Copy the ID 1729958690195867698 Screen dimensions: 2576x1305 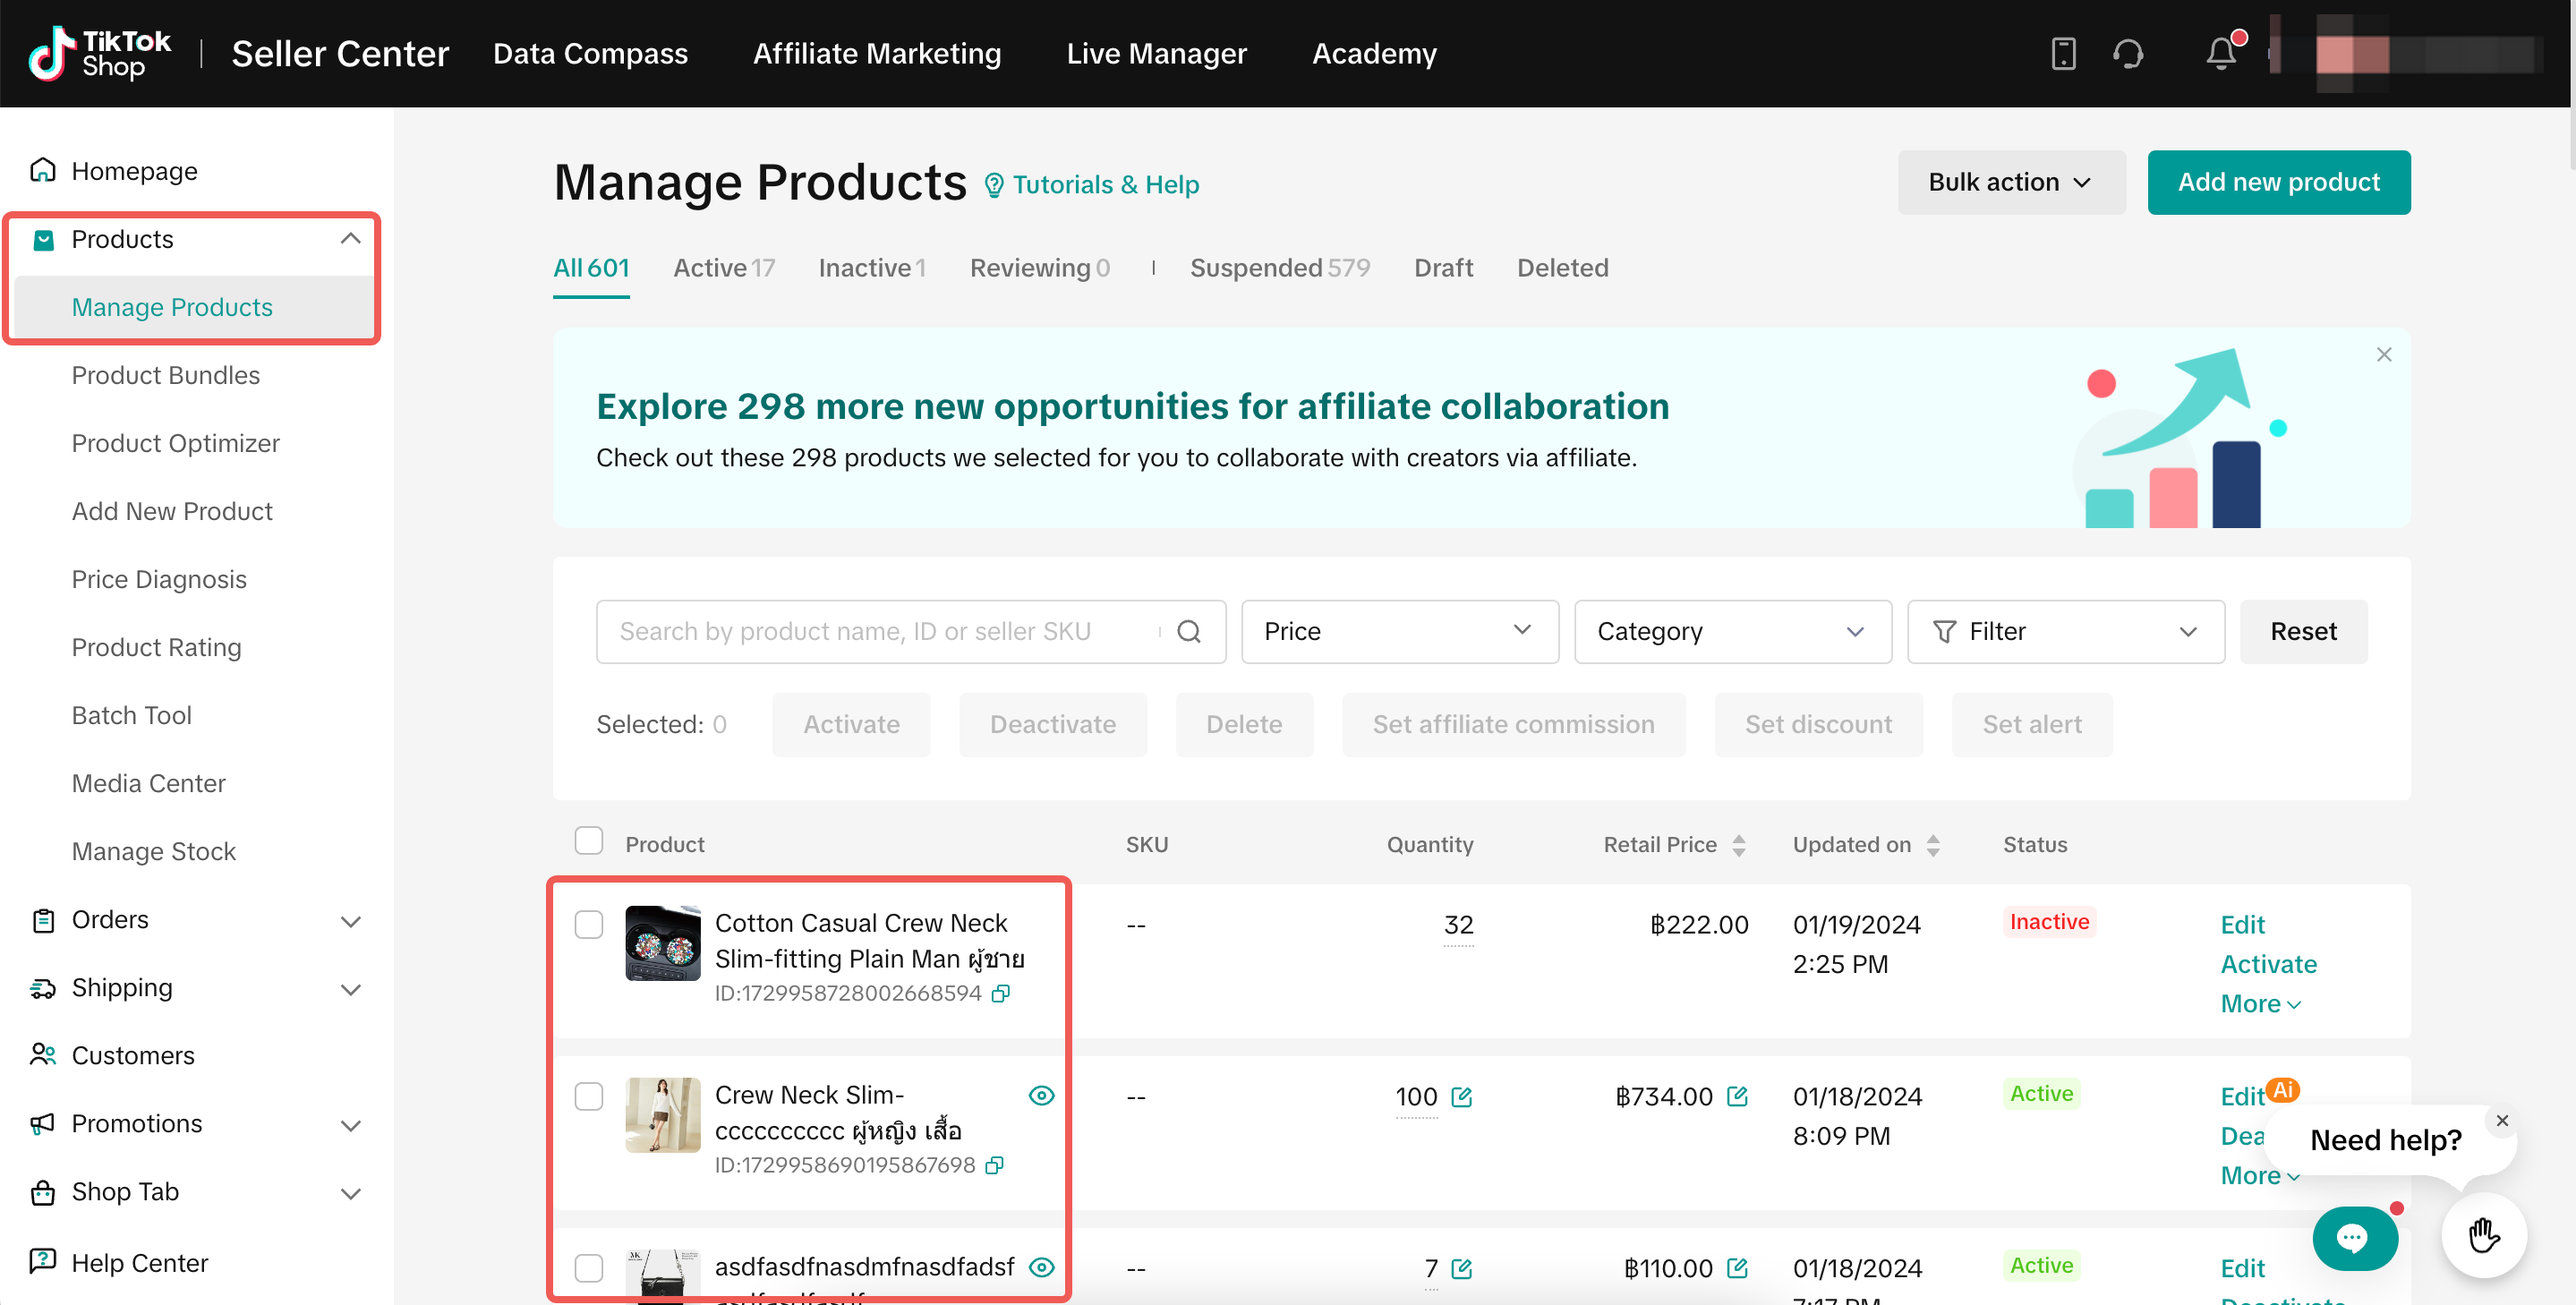[994, 1165]
